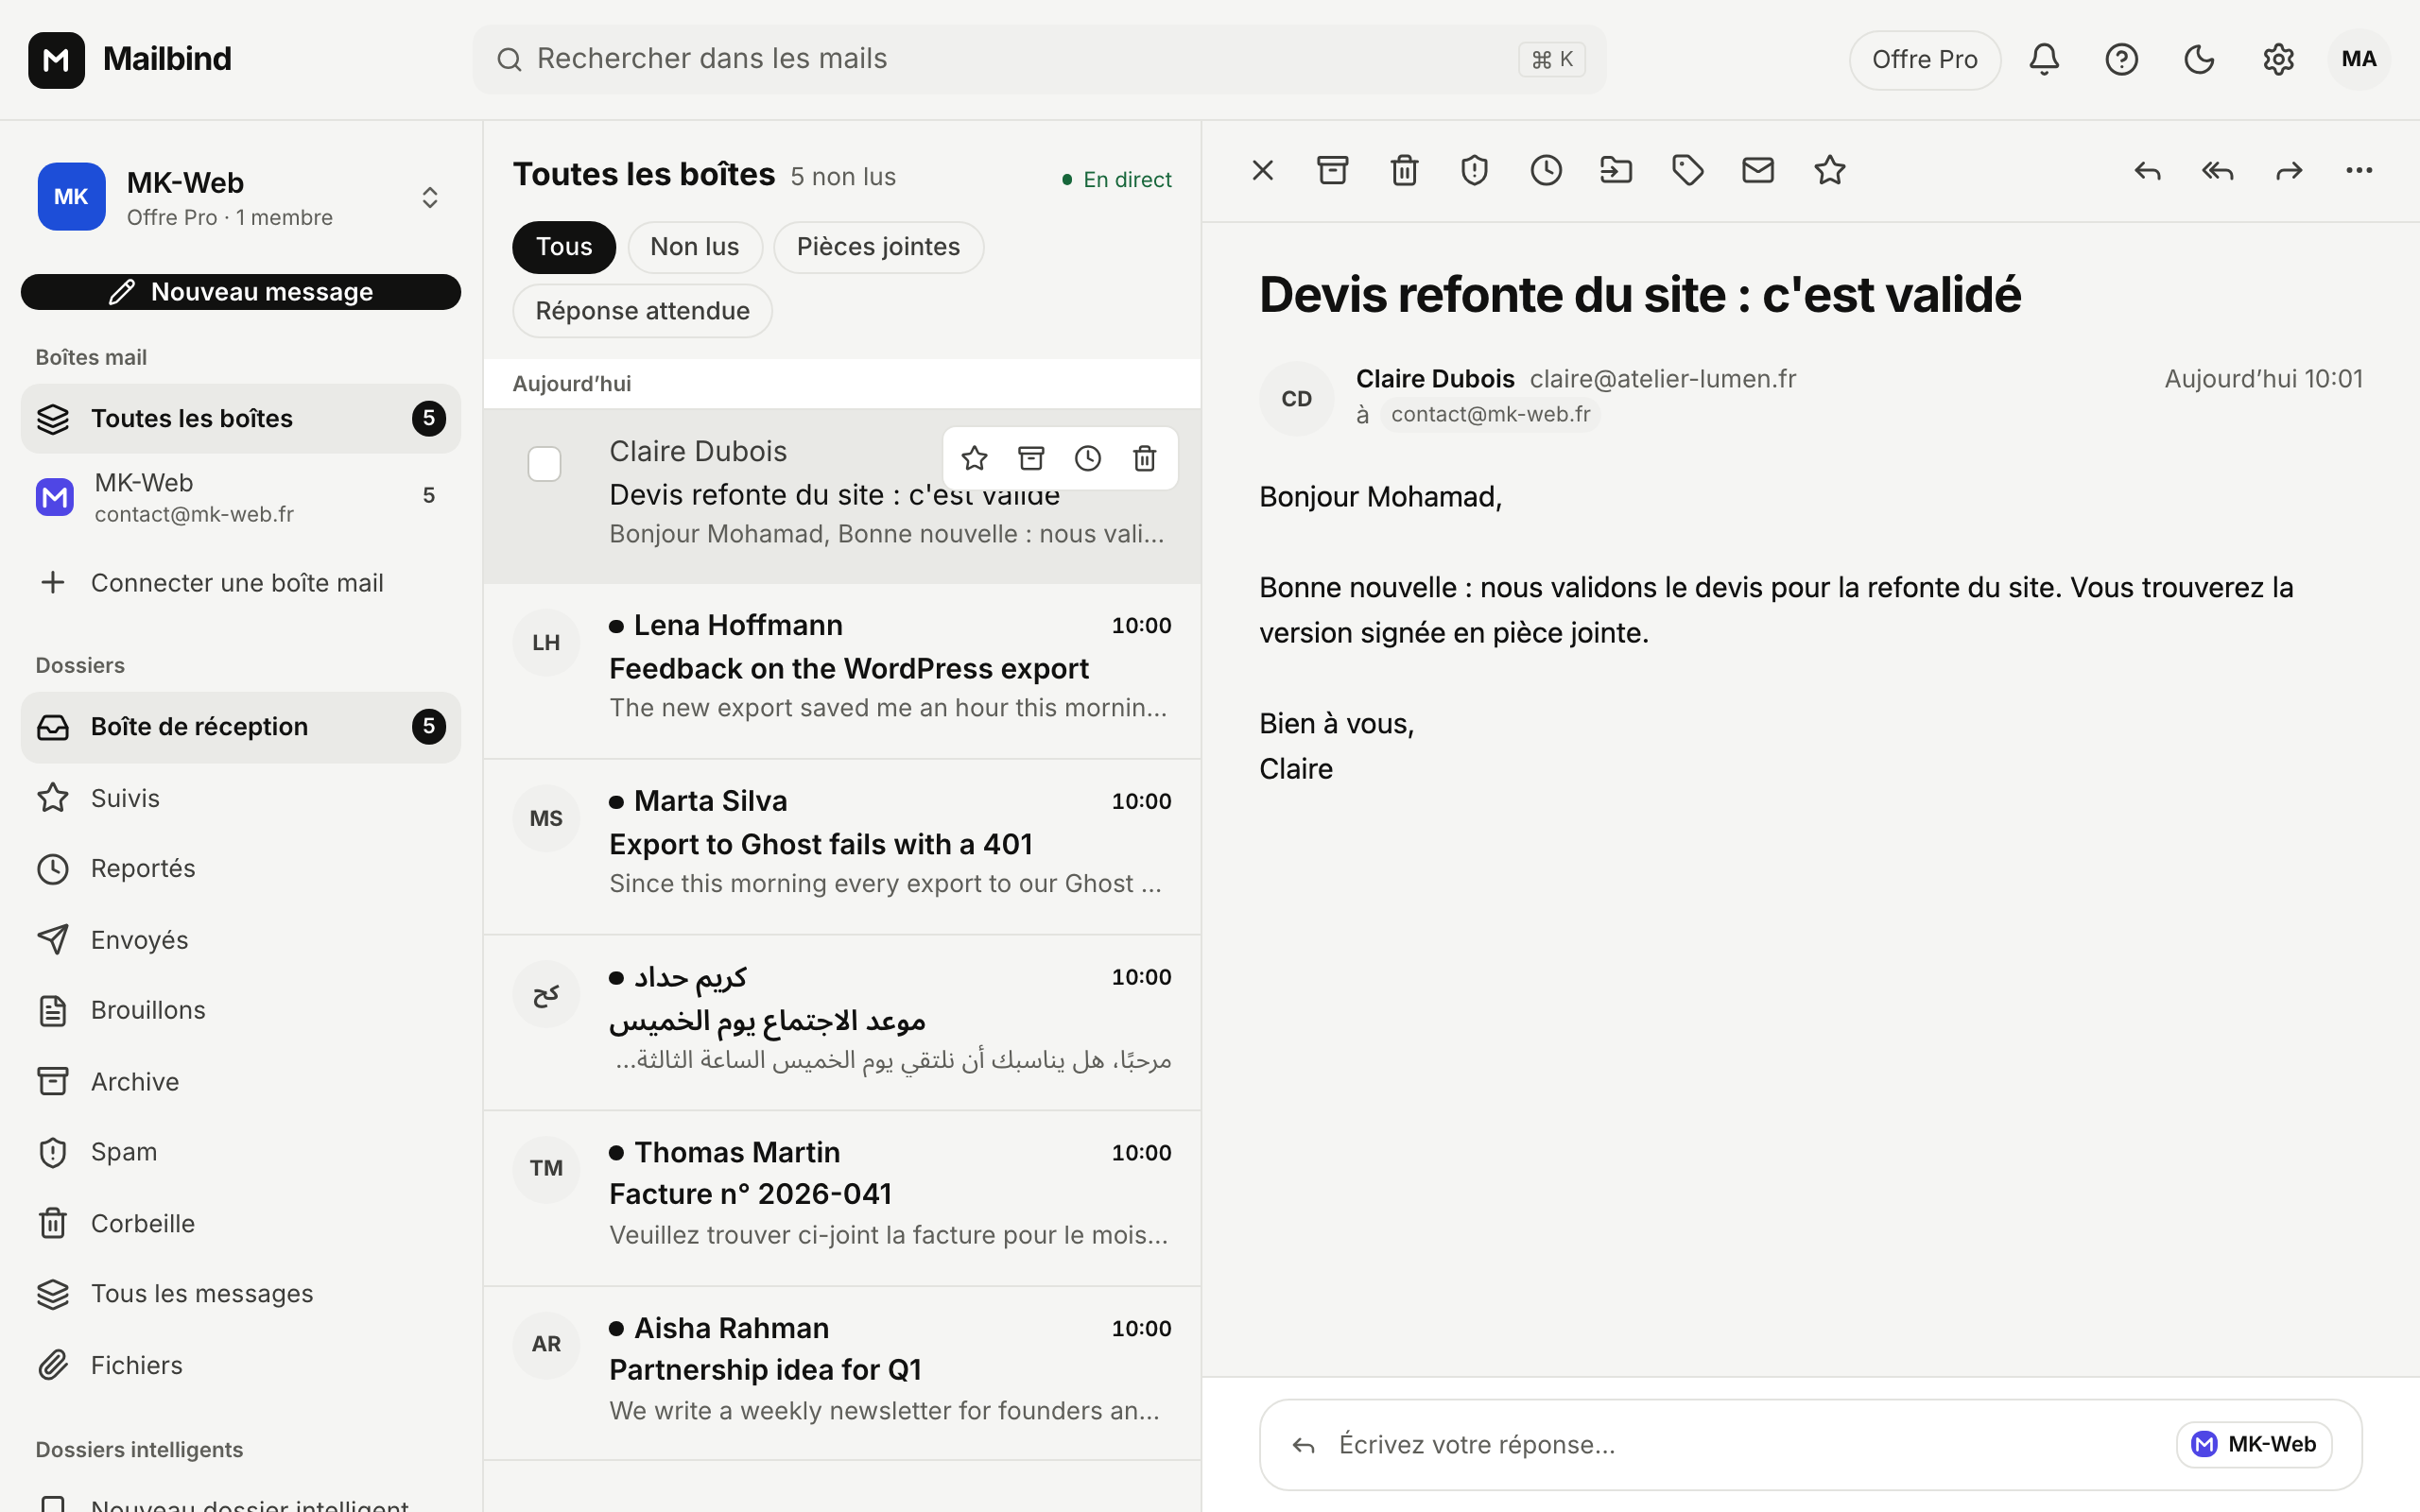Open Thomas Martin's Facture n° 2026-041 email
This screenshot has height=1512, width=2420.
(842, 1198)
